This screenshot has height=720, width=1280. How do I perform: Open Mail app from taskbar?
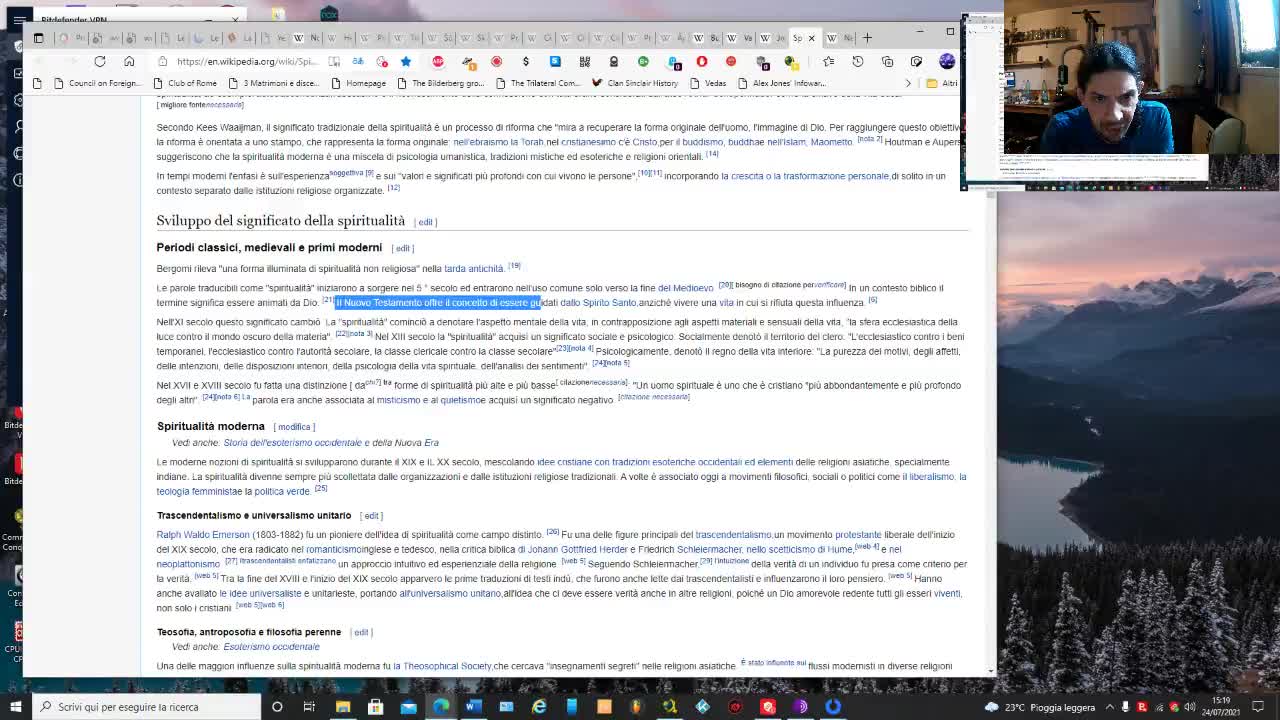click(408, 707)
